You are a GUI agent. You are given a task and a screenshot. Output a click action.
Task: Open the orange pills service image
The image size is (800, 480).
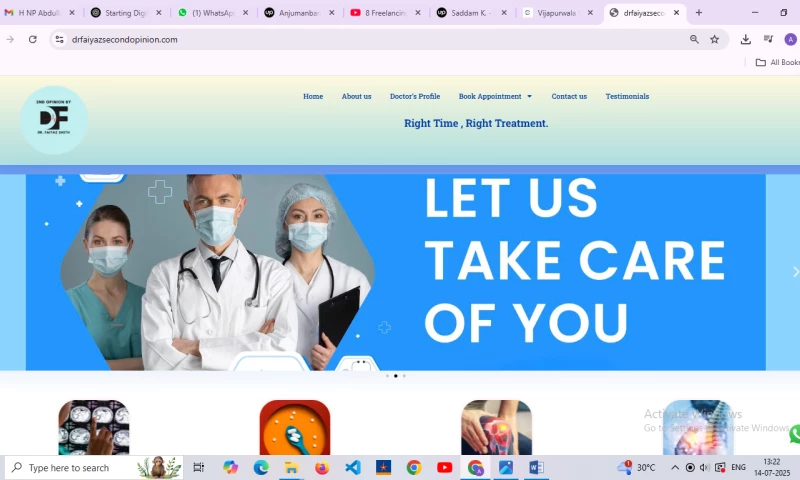295,427
